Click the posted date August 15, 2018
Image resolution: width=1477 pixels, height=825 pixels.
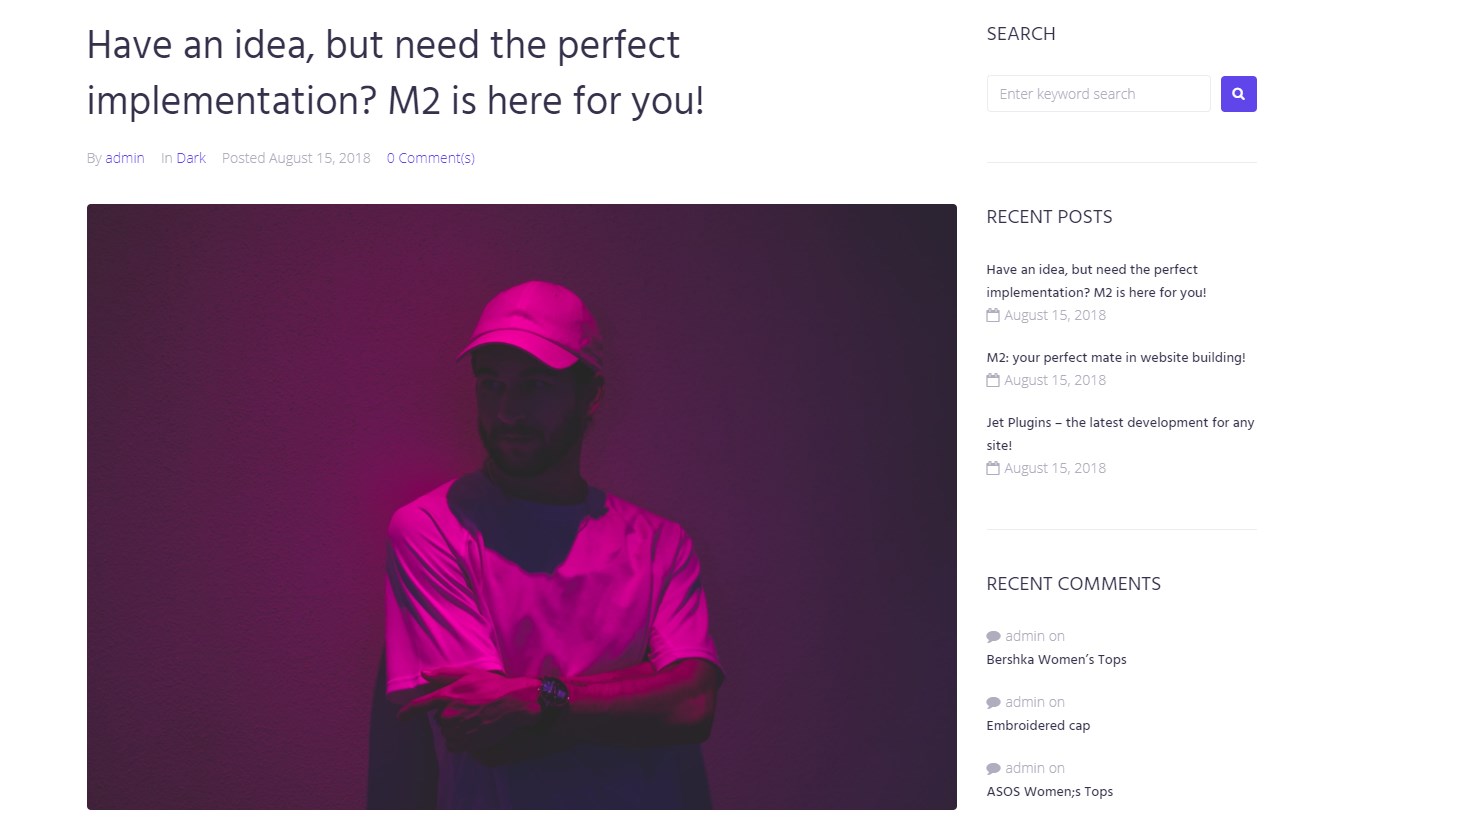319,158
